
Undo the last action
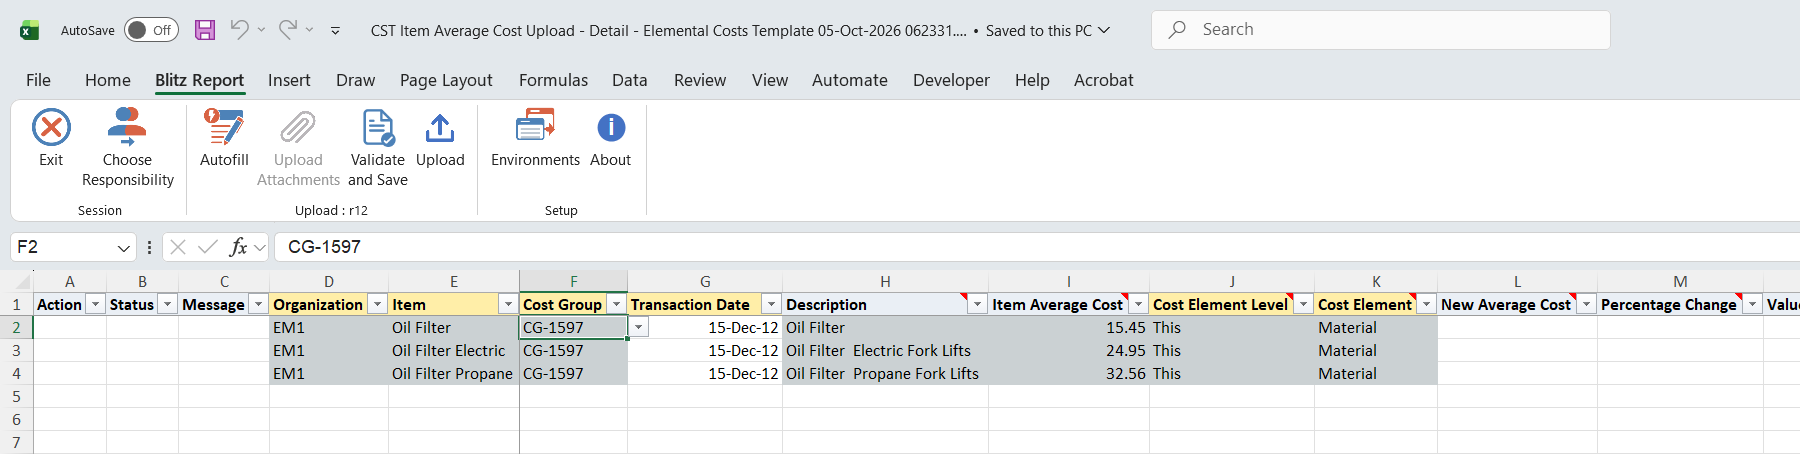tap(239, 30)
